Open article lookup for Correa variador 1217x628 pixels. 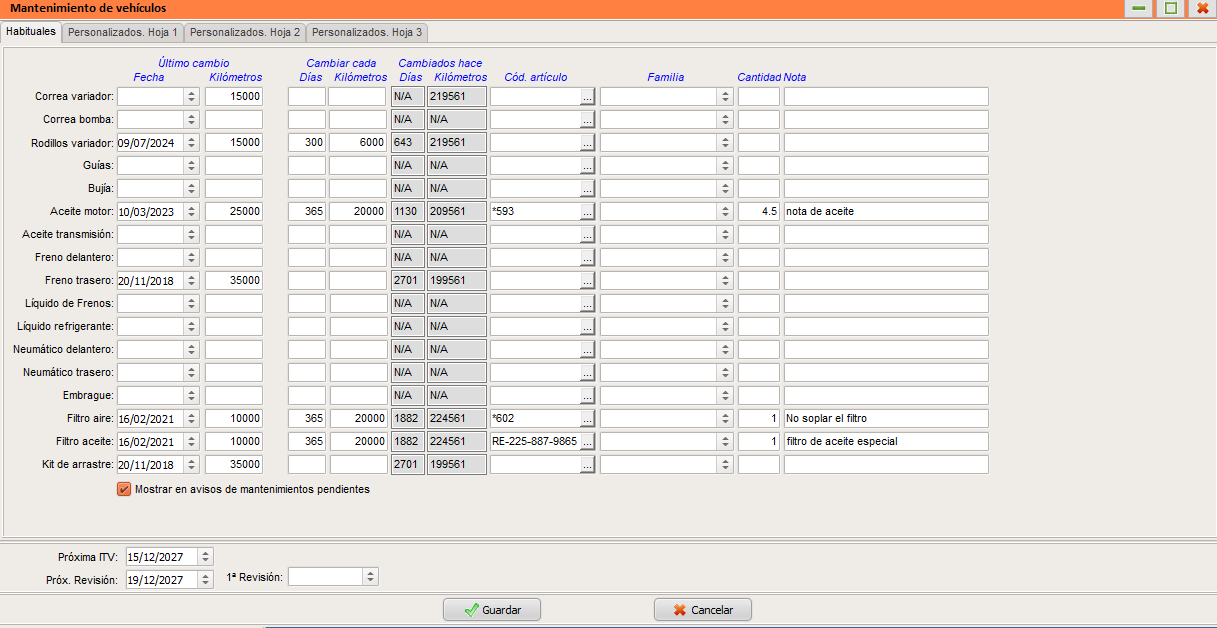(x=588, y=97)
